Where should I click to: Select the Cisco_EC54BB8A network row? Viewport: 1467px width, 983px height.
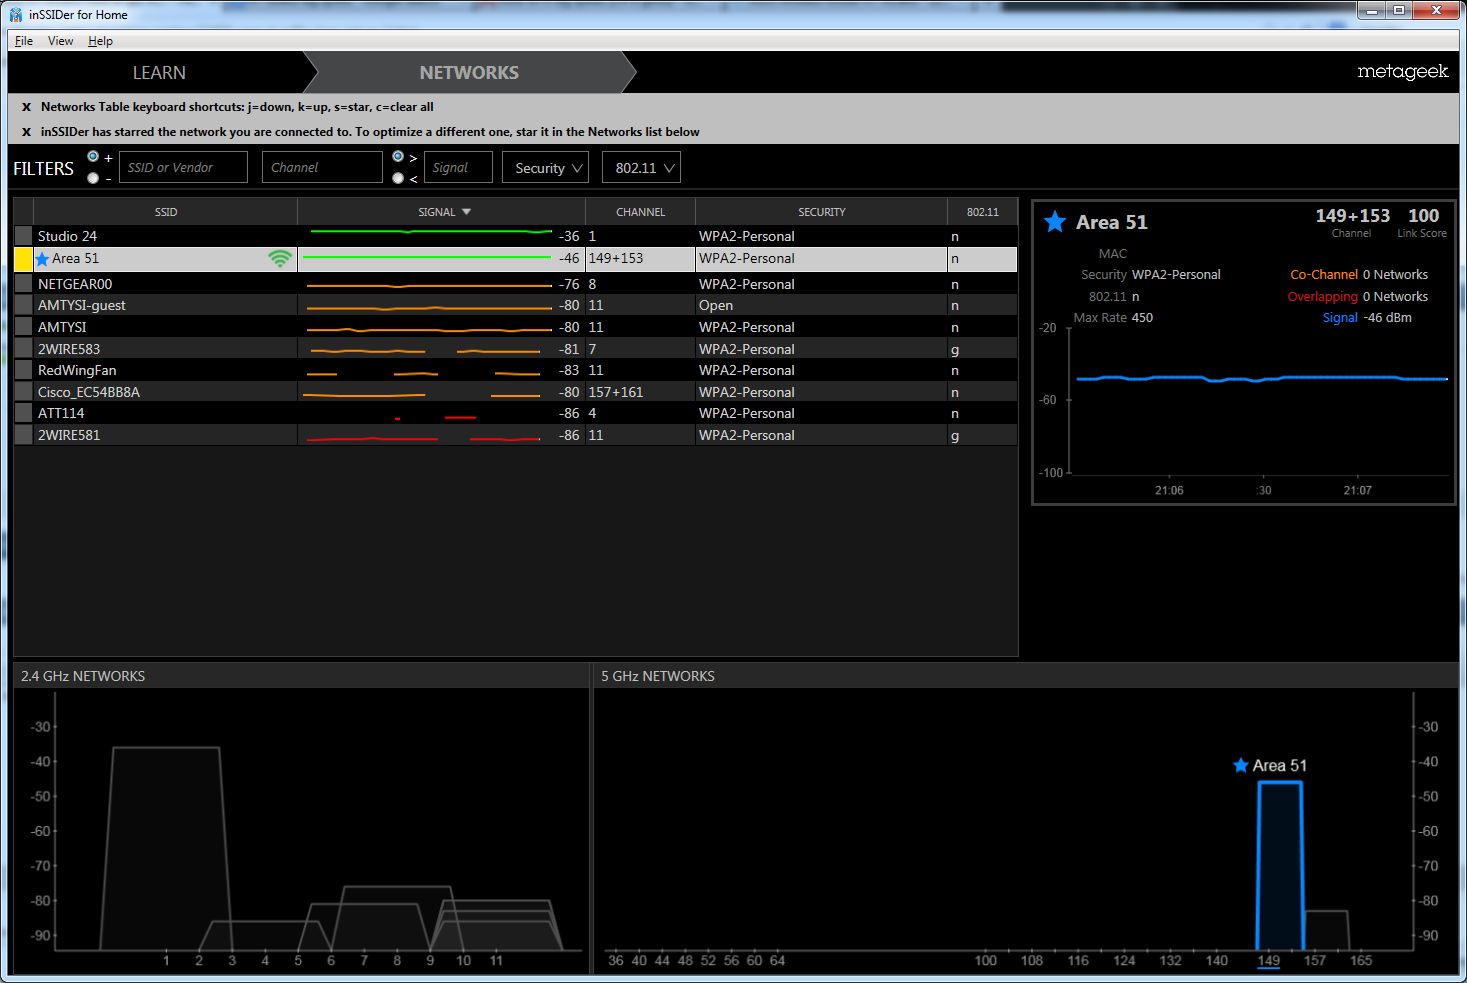point(516,392)
